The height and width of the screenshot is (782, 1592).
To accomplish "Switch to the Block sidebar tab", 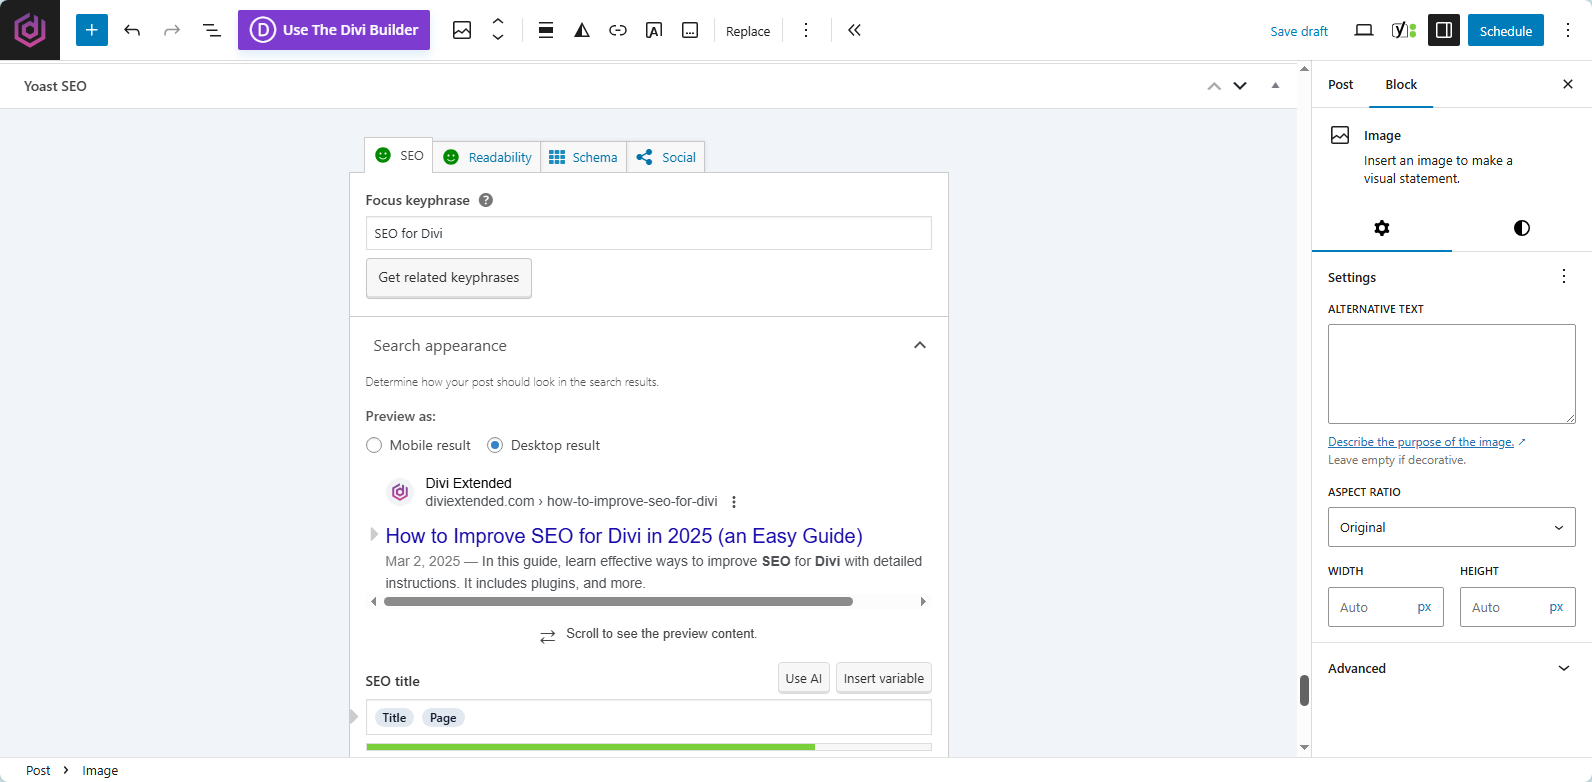I will point(1401,85).
